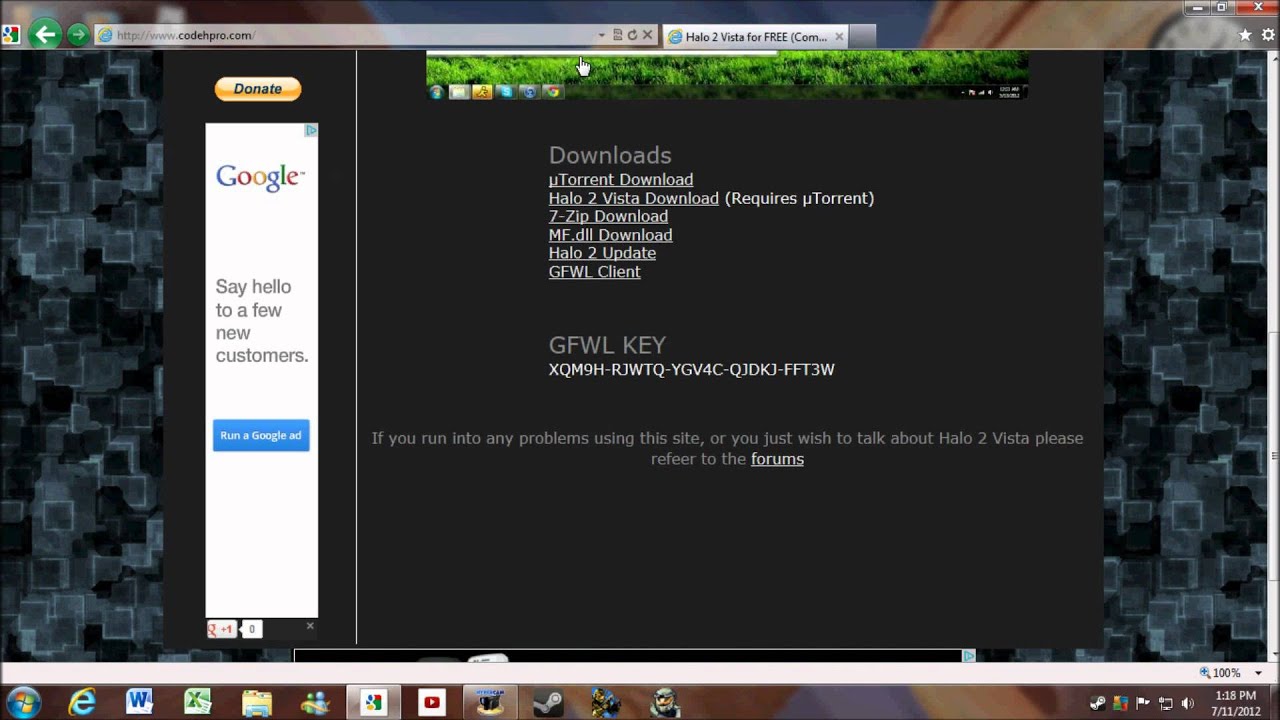Screen dimensions: 1280x720
Task: Open Favorites with the star icon
Action: click(1245, 35)
